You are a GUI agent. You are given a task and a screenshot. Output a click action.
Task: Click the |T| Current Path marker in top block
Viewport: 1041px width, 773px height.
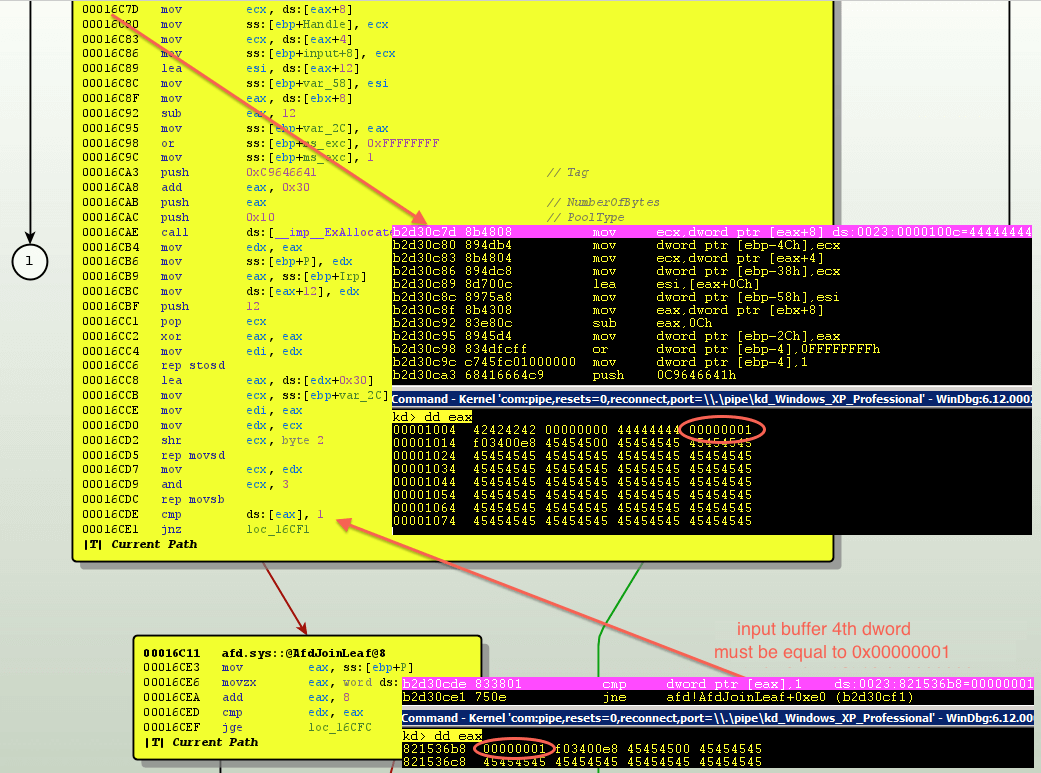[140, 544]
